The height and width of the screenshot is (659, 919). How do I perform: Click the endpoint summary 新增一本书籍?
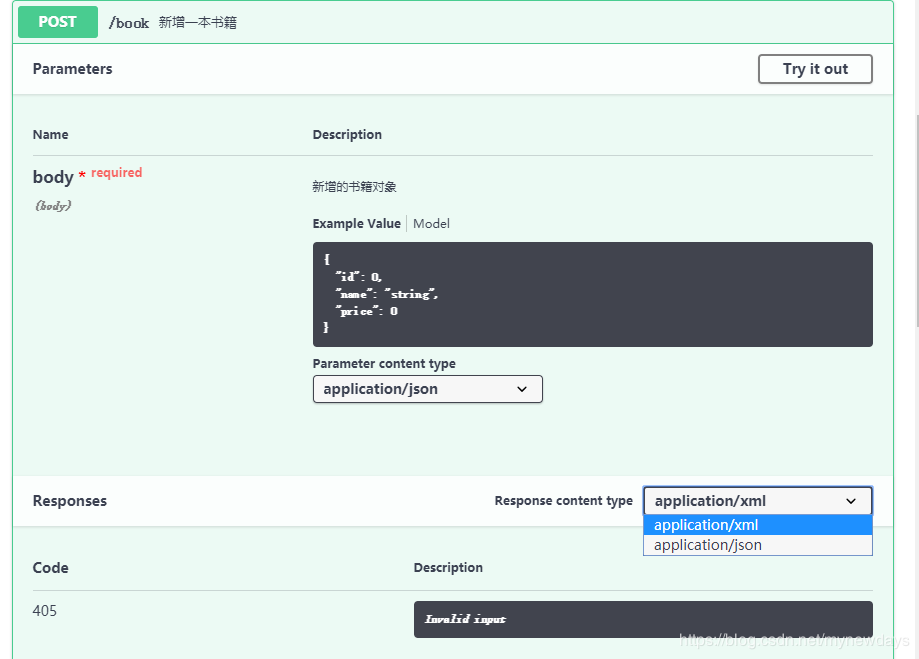pyautogui.click(x=198, y=23)
